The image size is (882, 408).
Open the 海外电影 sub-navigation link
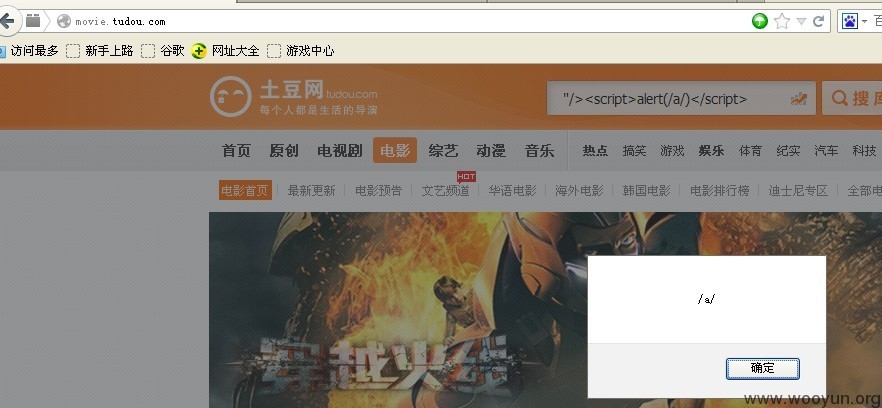point(579,191)
